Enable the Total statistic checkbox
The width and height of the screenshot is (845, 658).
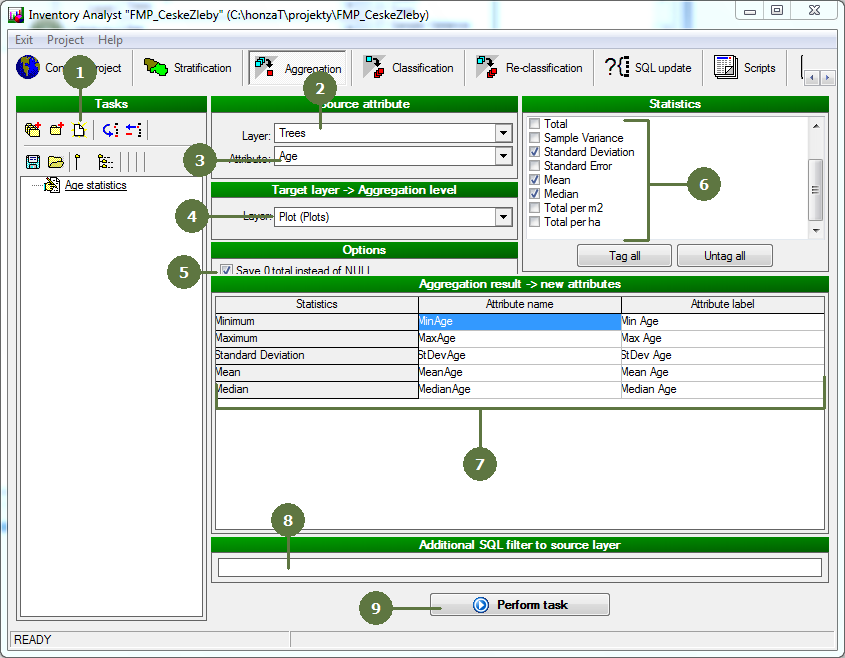click(x=535, y=124)
